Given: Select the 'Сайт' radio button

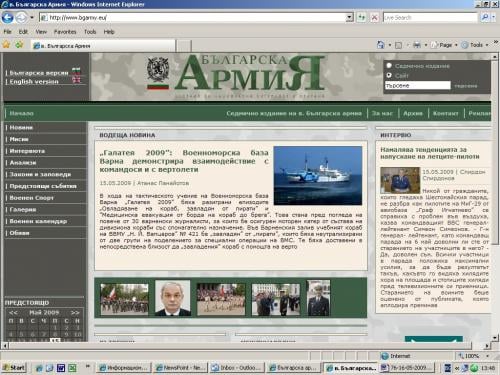Looking at the screenshot, I should pyautogui.click(x=389, y=76).
